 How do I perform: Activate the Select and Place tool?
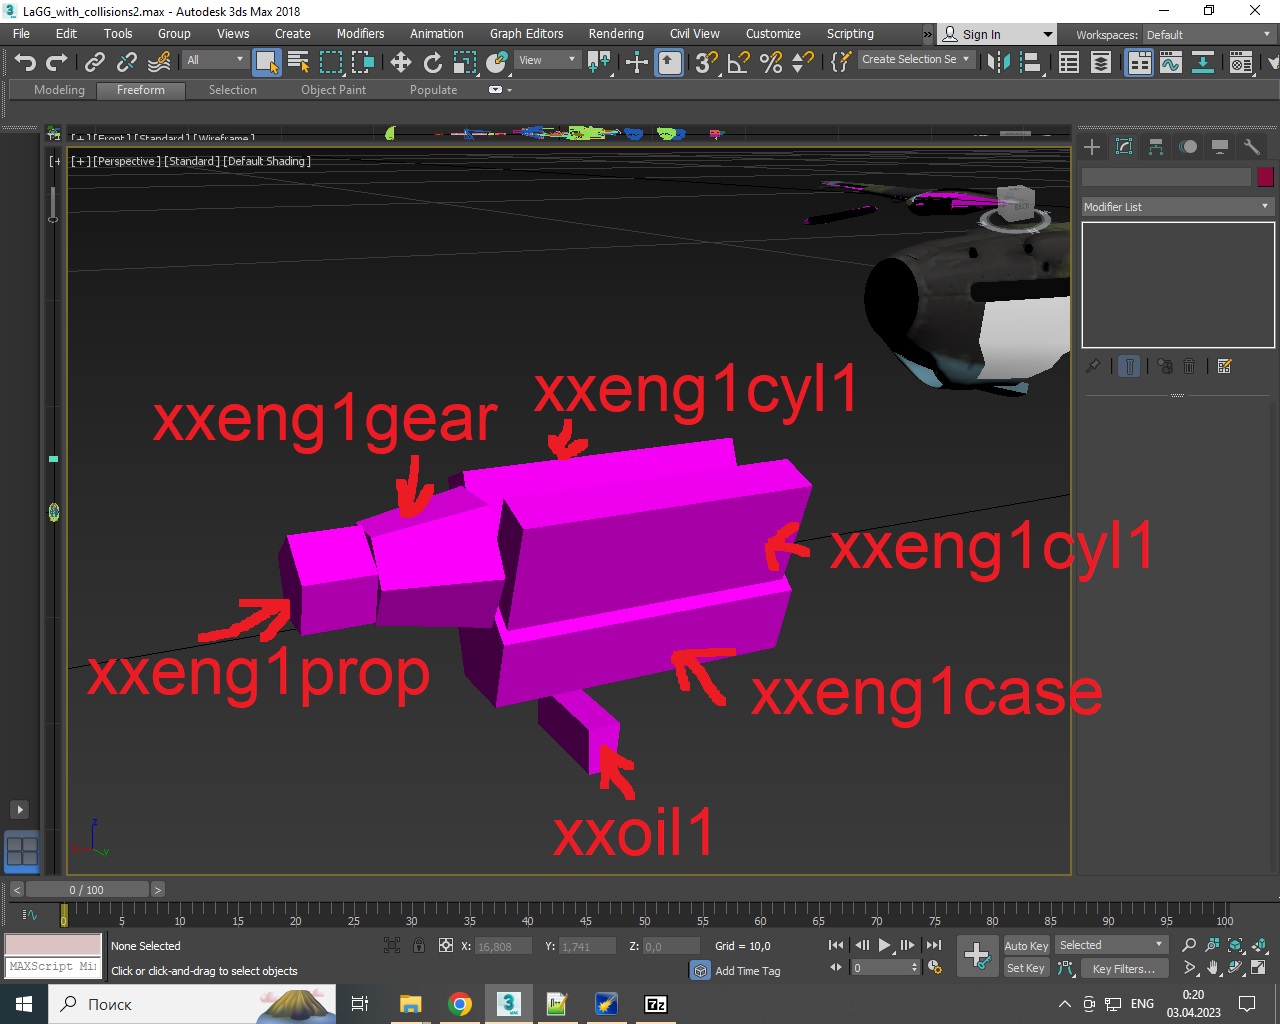pyautogui.click(x=497, y=62)
